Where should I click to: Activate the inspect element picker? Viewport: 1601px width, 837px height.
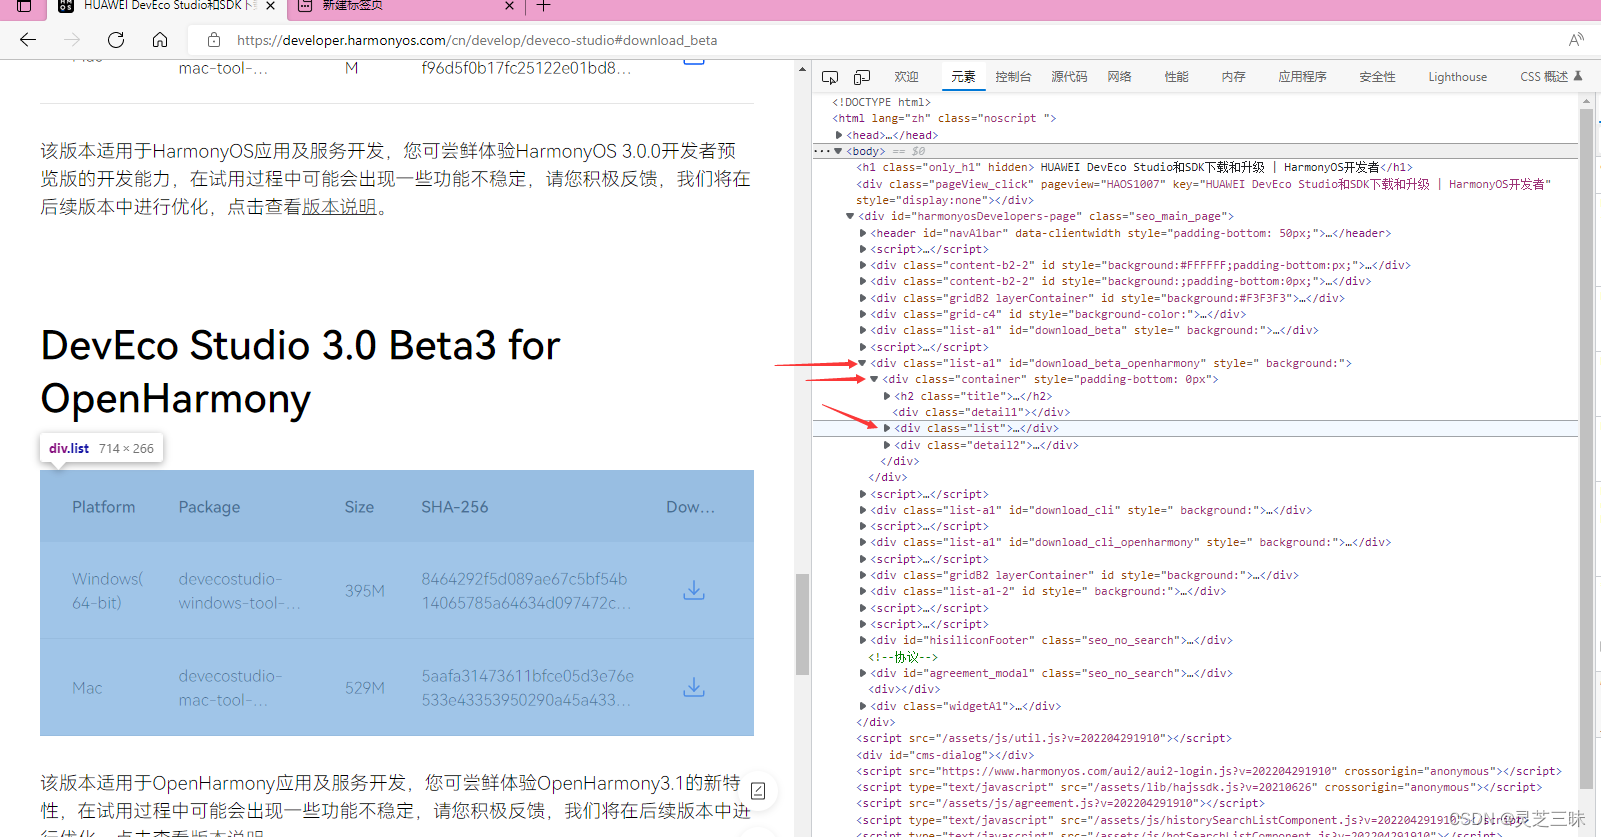(x=830, y=77)
